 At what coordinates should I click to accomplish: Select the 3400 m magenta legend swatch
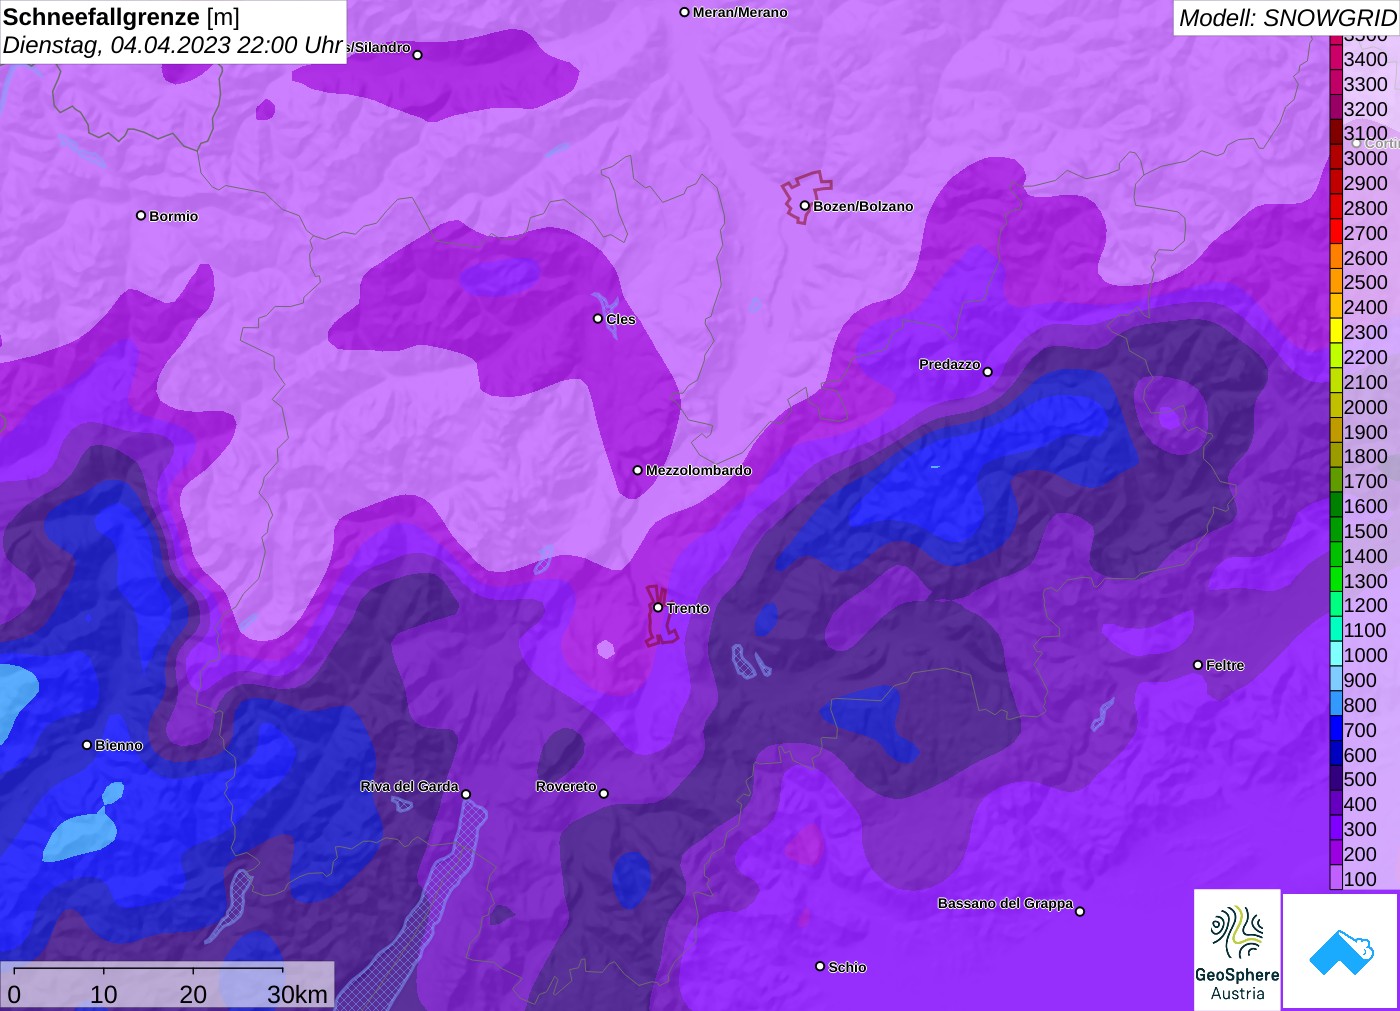tap(1336, 59)
